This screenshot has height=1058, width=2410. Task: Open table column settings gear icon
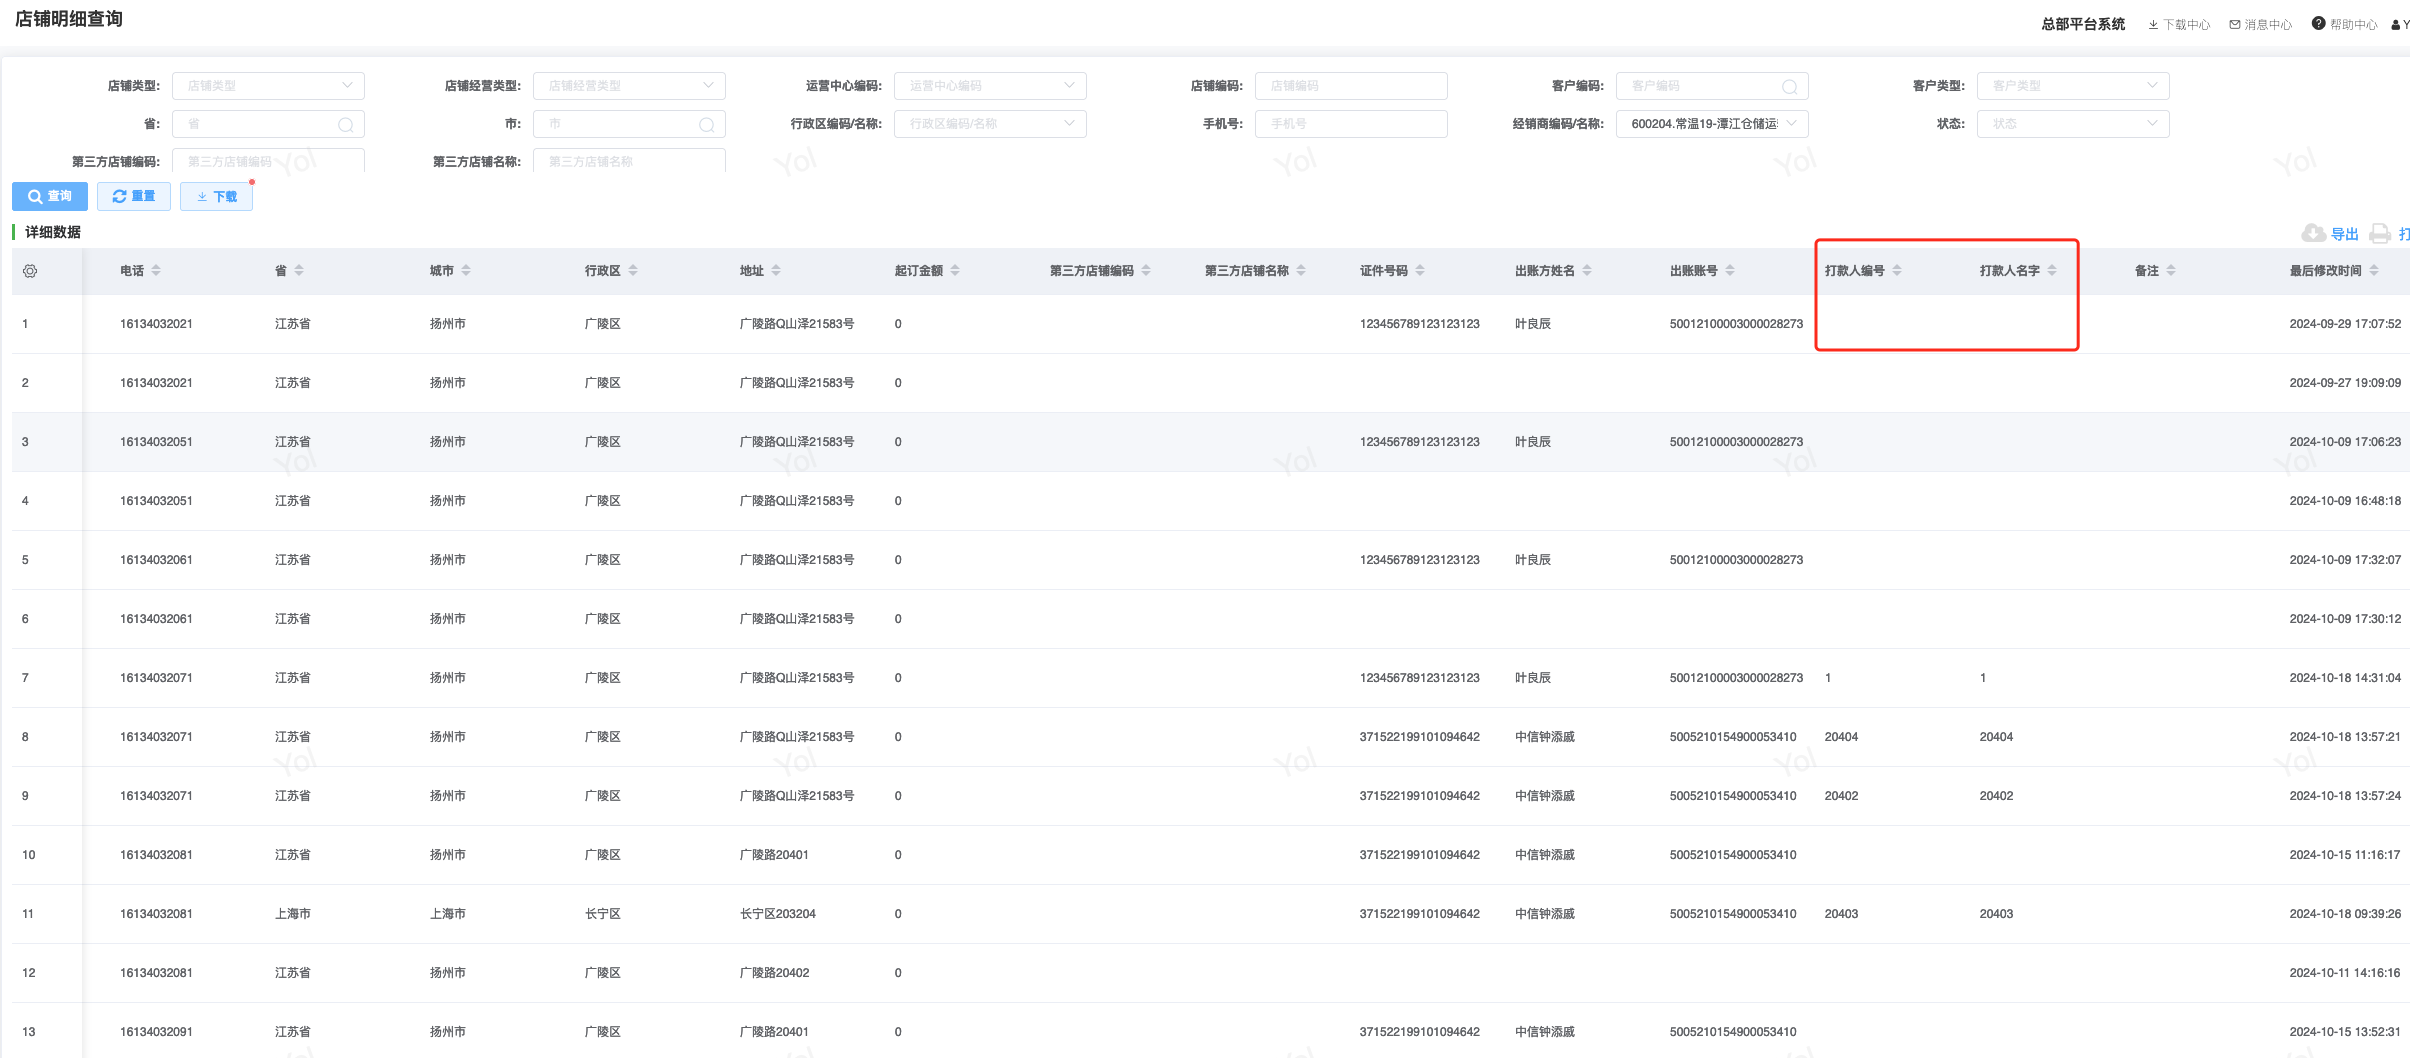(x=30, y=271)
